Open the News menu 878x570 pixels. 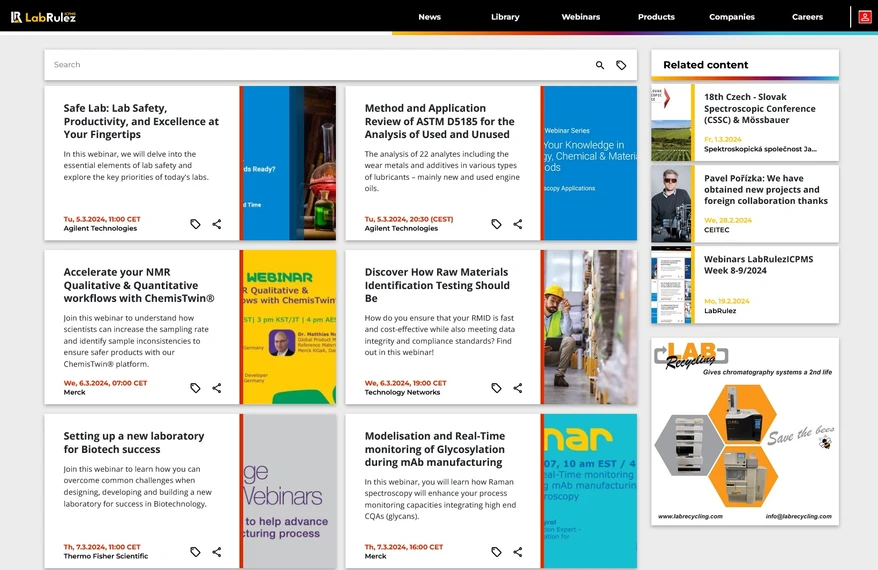pyautogui.click(x=429, y=17)
